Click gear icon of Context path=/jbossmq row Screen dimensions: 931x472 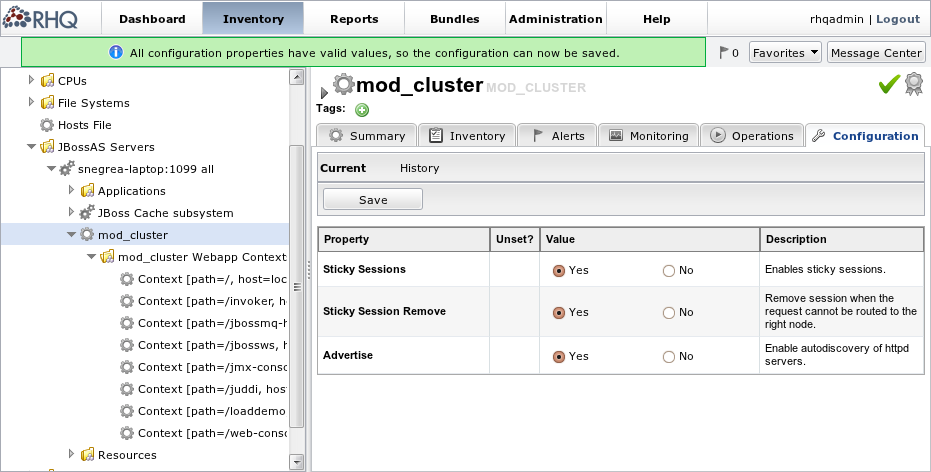point(127,323)
